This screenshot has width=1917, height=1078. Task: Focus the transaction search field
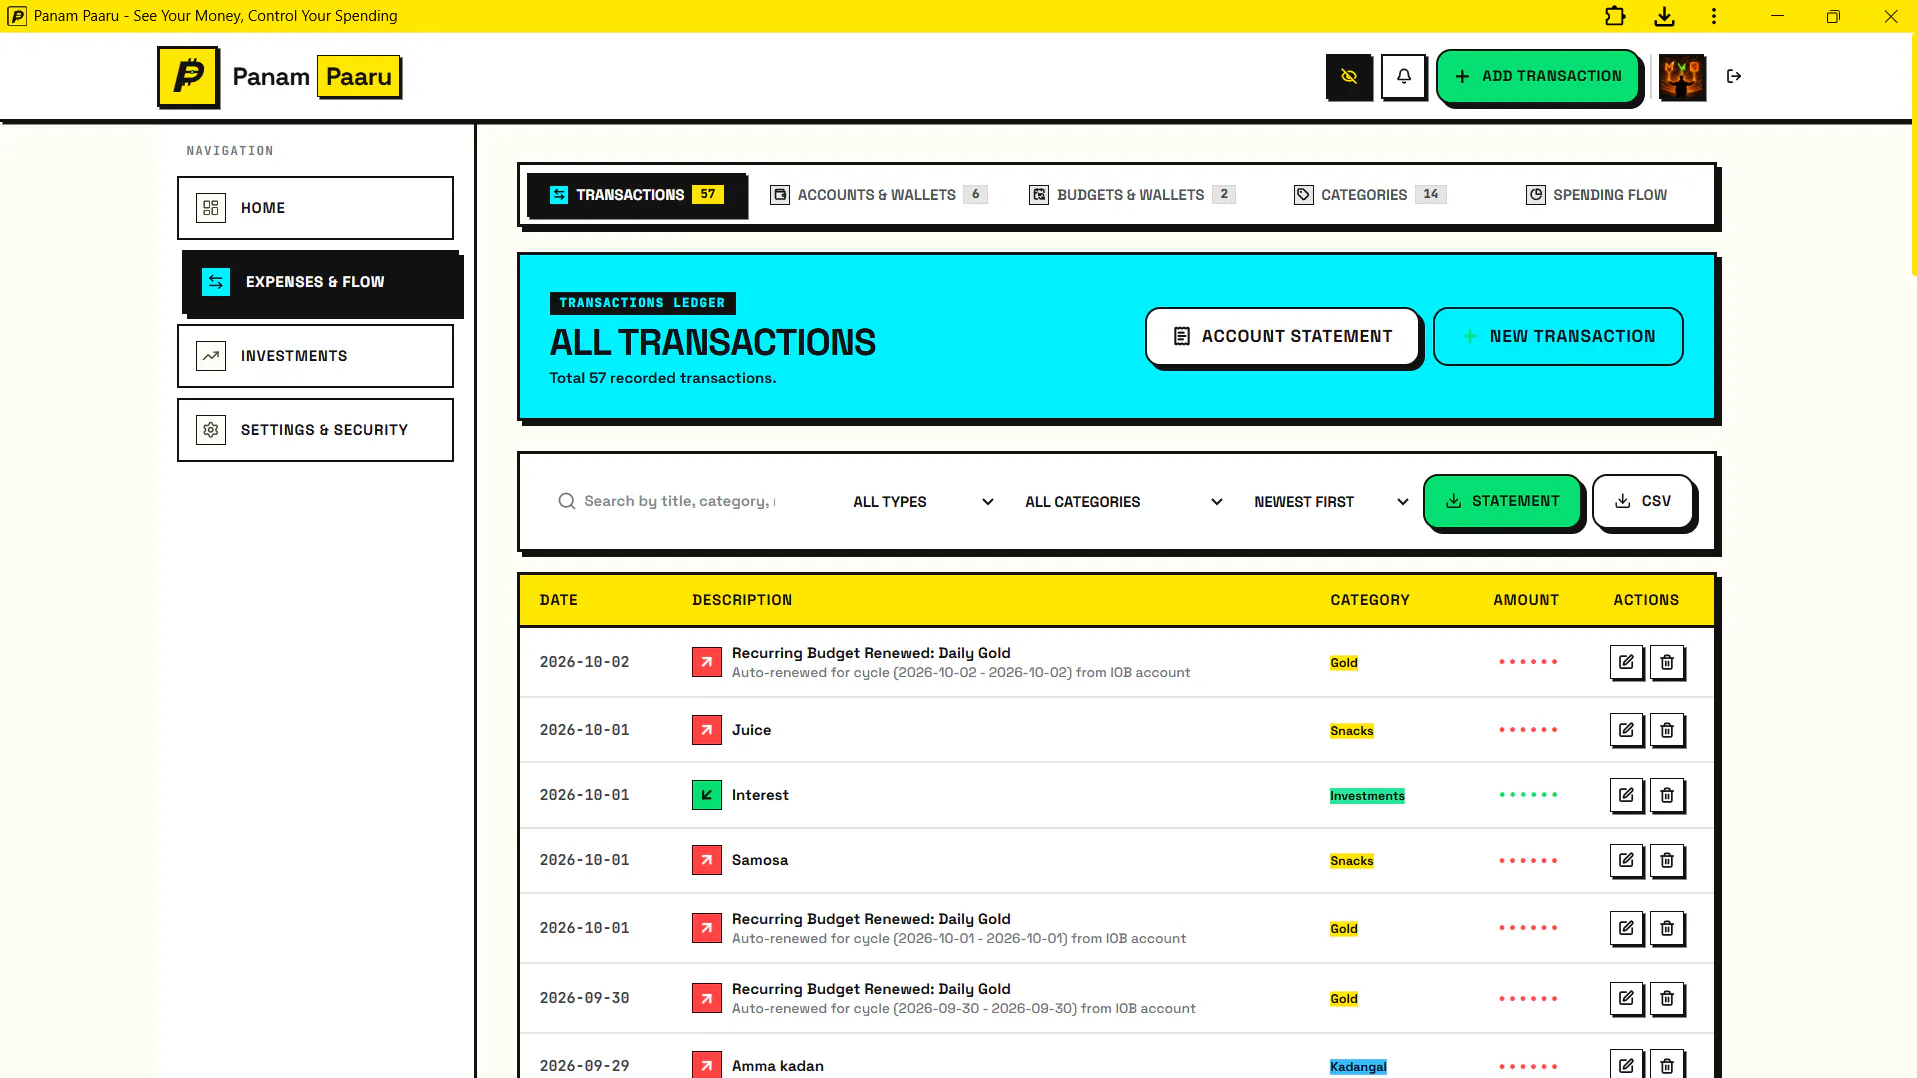(682, 502)
